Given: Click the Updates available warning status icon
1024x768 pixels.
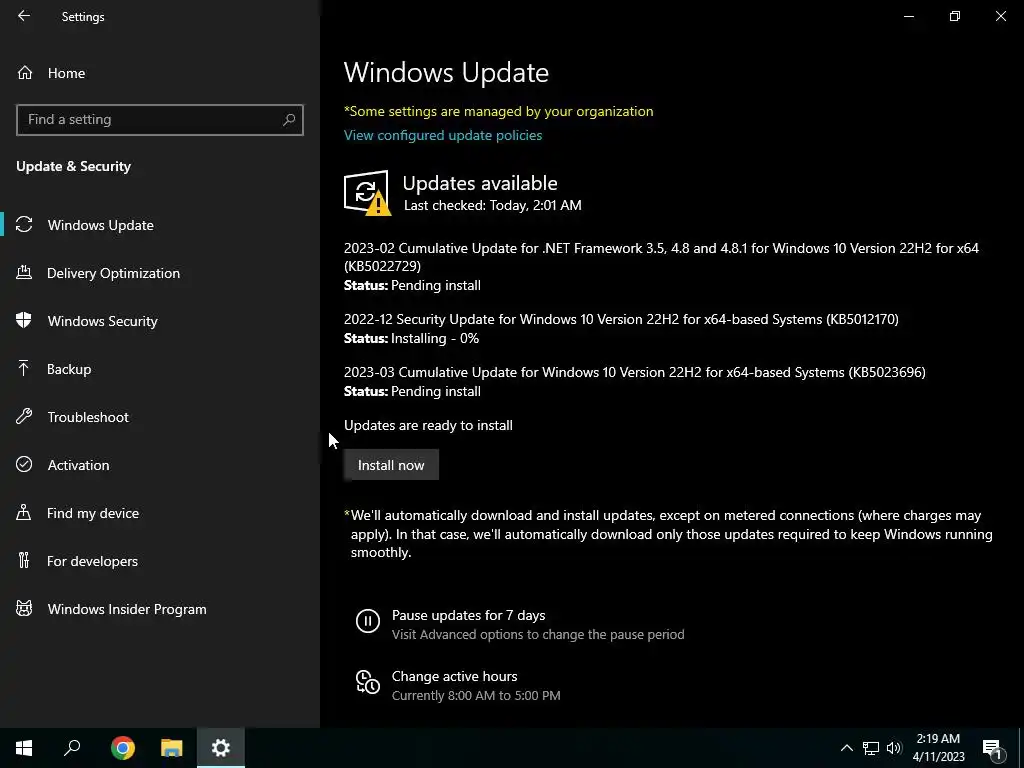Looking at the screenshot, I should [367, 193].
